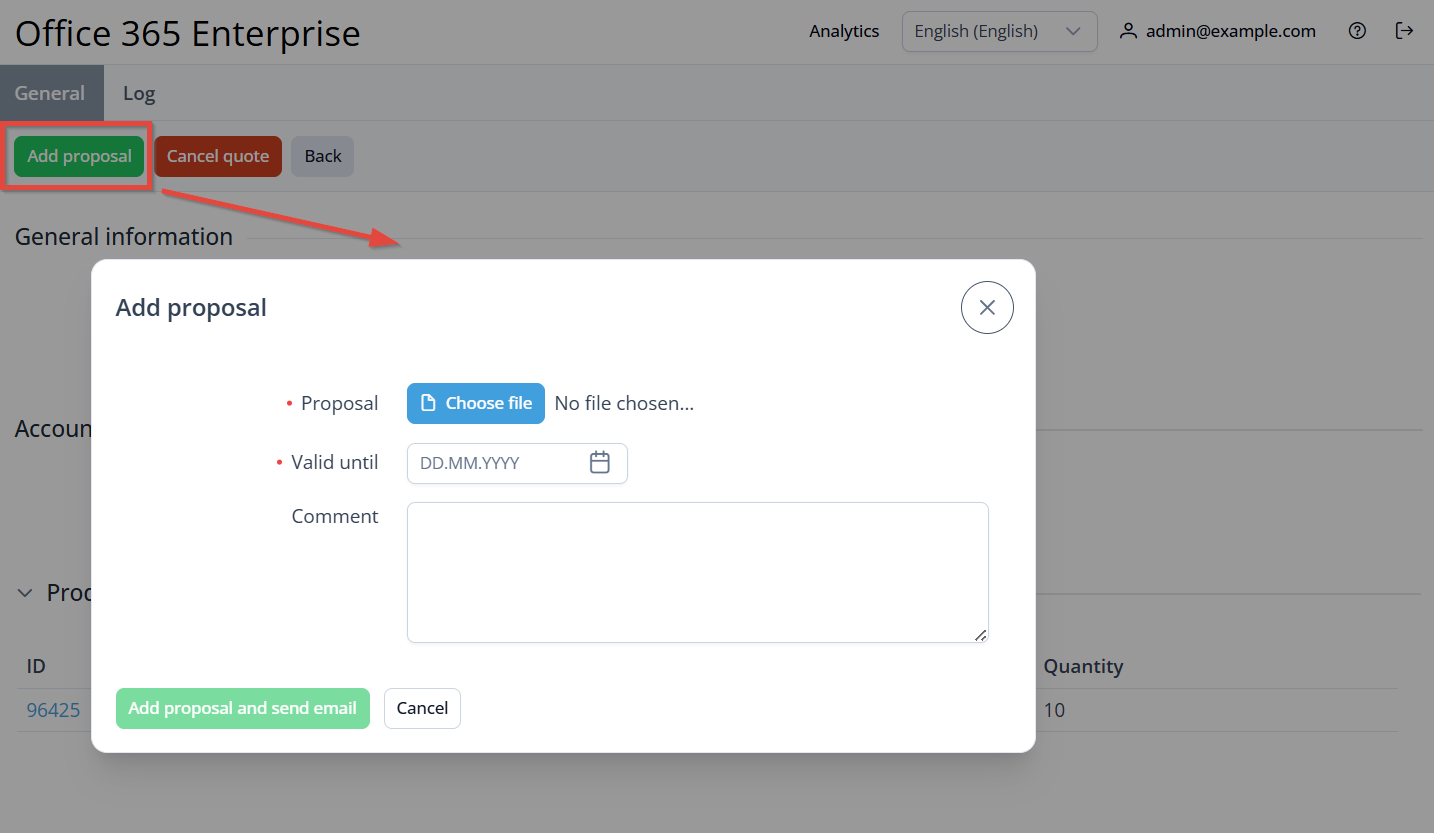
Task: Click the Add proposal dialog title
Action: click(191, 308)
